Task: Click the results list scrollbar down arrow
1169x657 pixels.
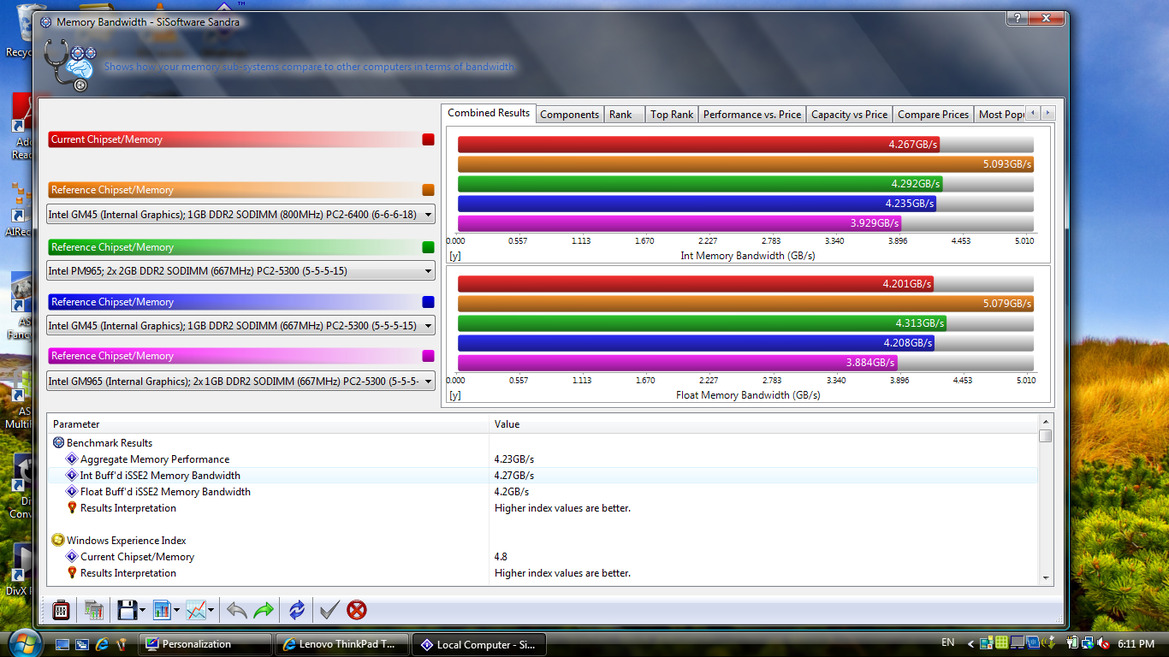Action: 1045,578
